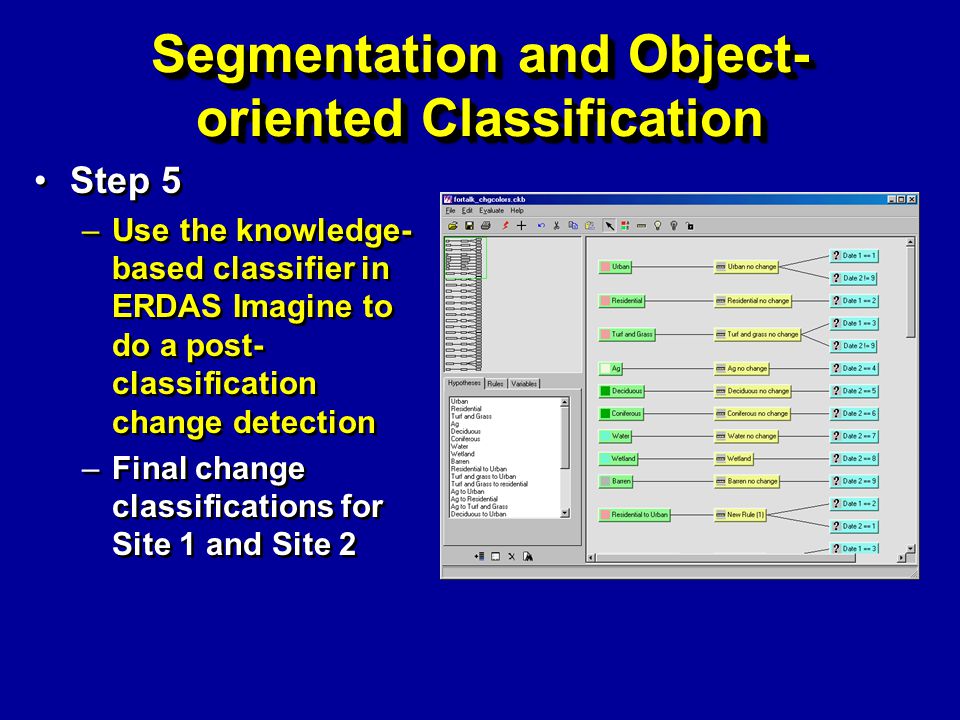This screenshot has width=960, height=720.
Task: Click the 'Coniferous no change' rule node
Action: point(752,414)
